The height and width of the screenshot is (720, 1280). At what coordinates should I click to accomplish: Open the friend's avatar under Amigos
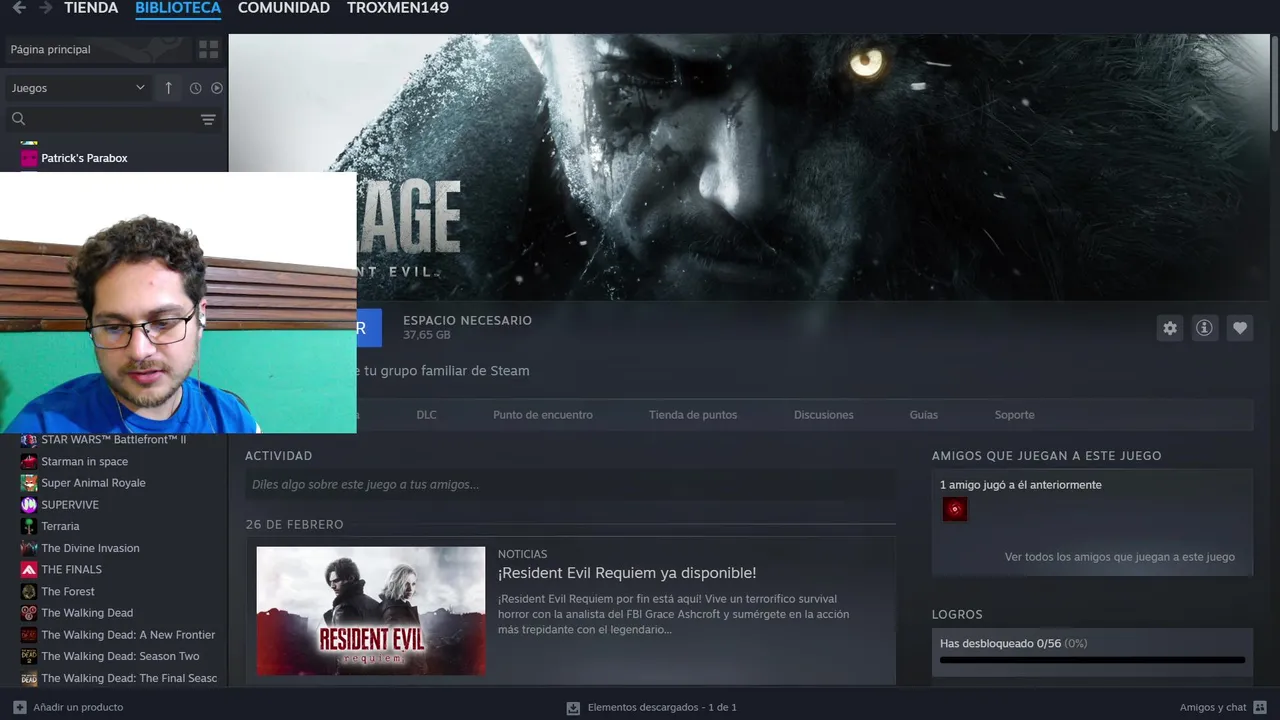tap(954, 509)
